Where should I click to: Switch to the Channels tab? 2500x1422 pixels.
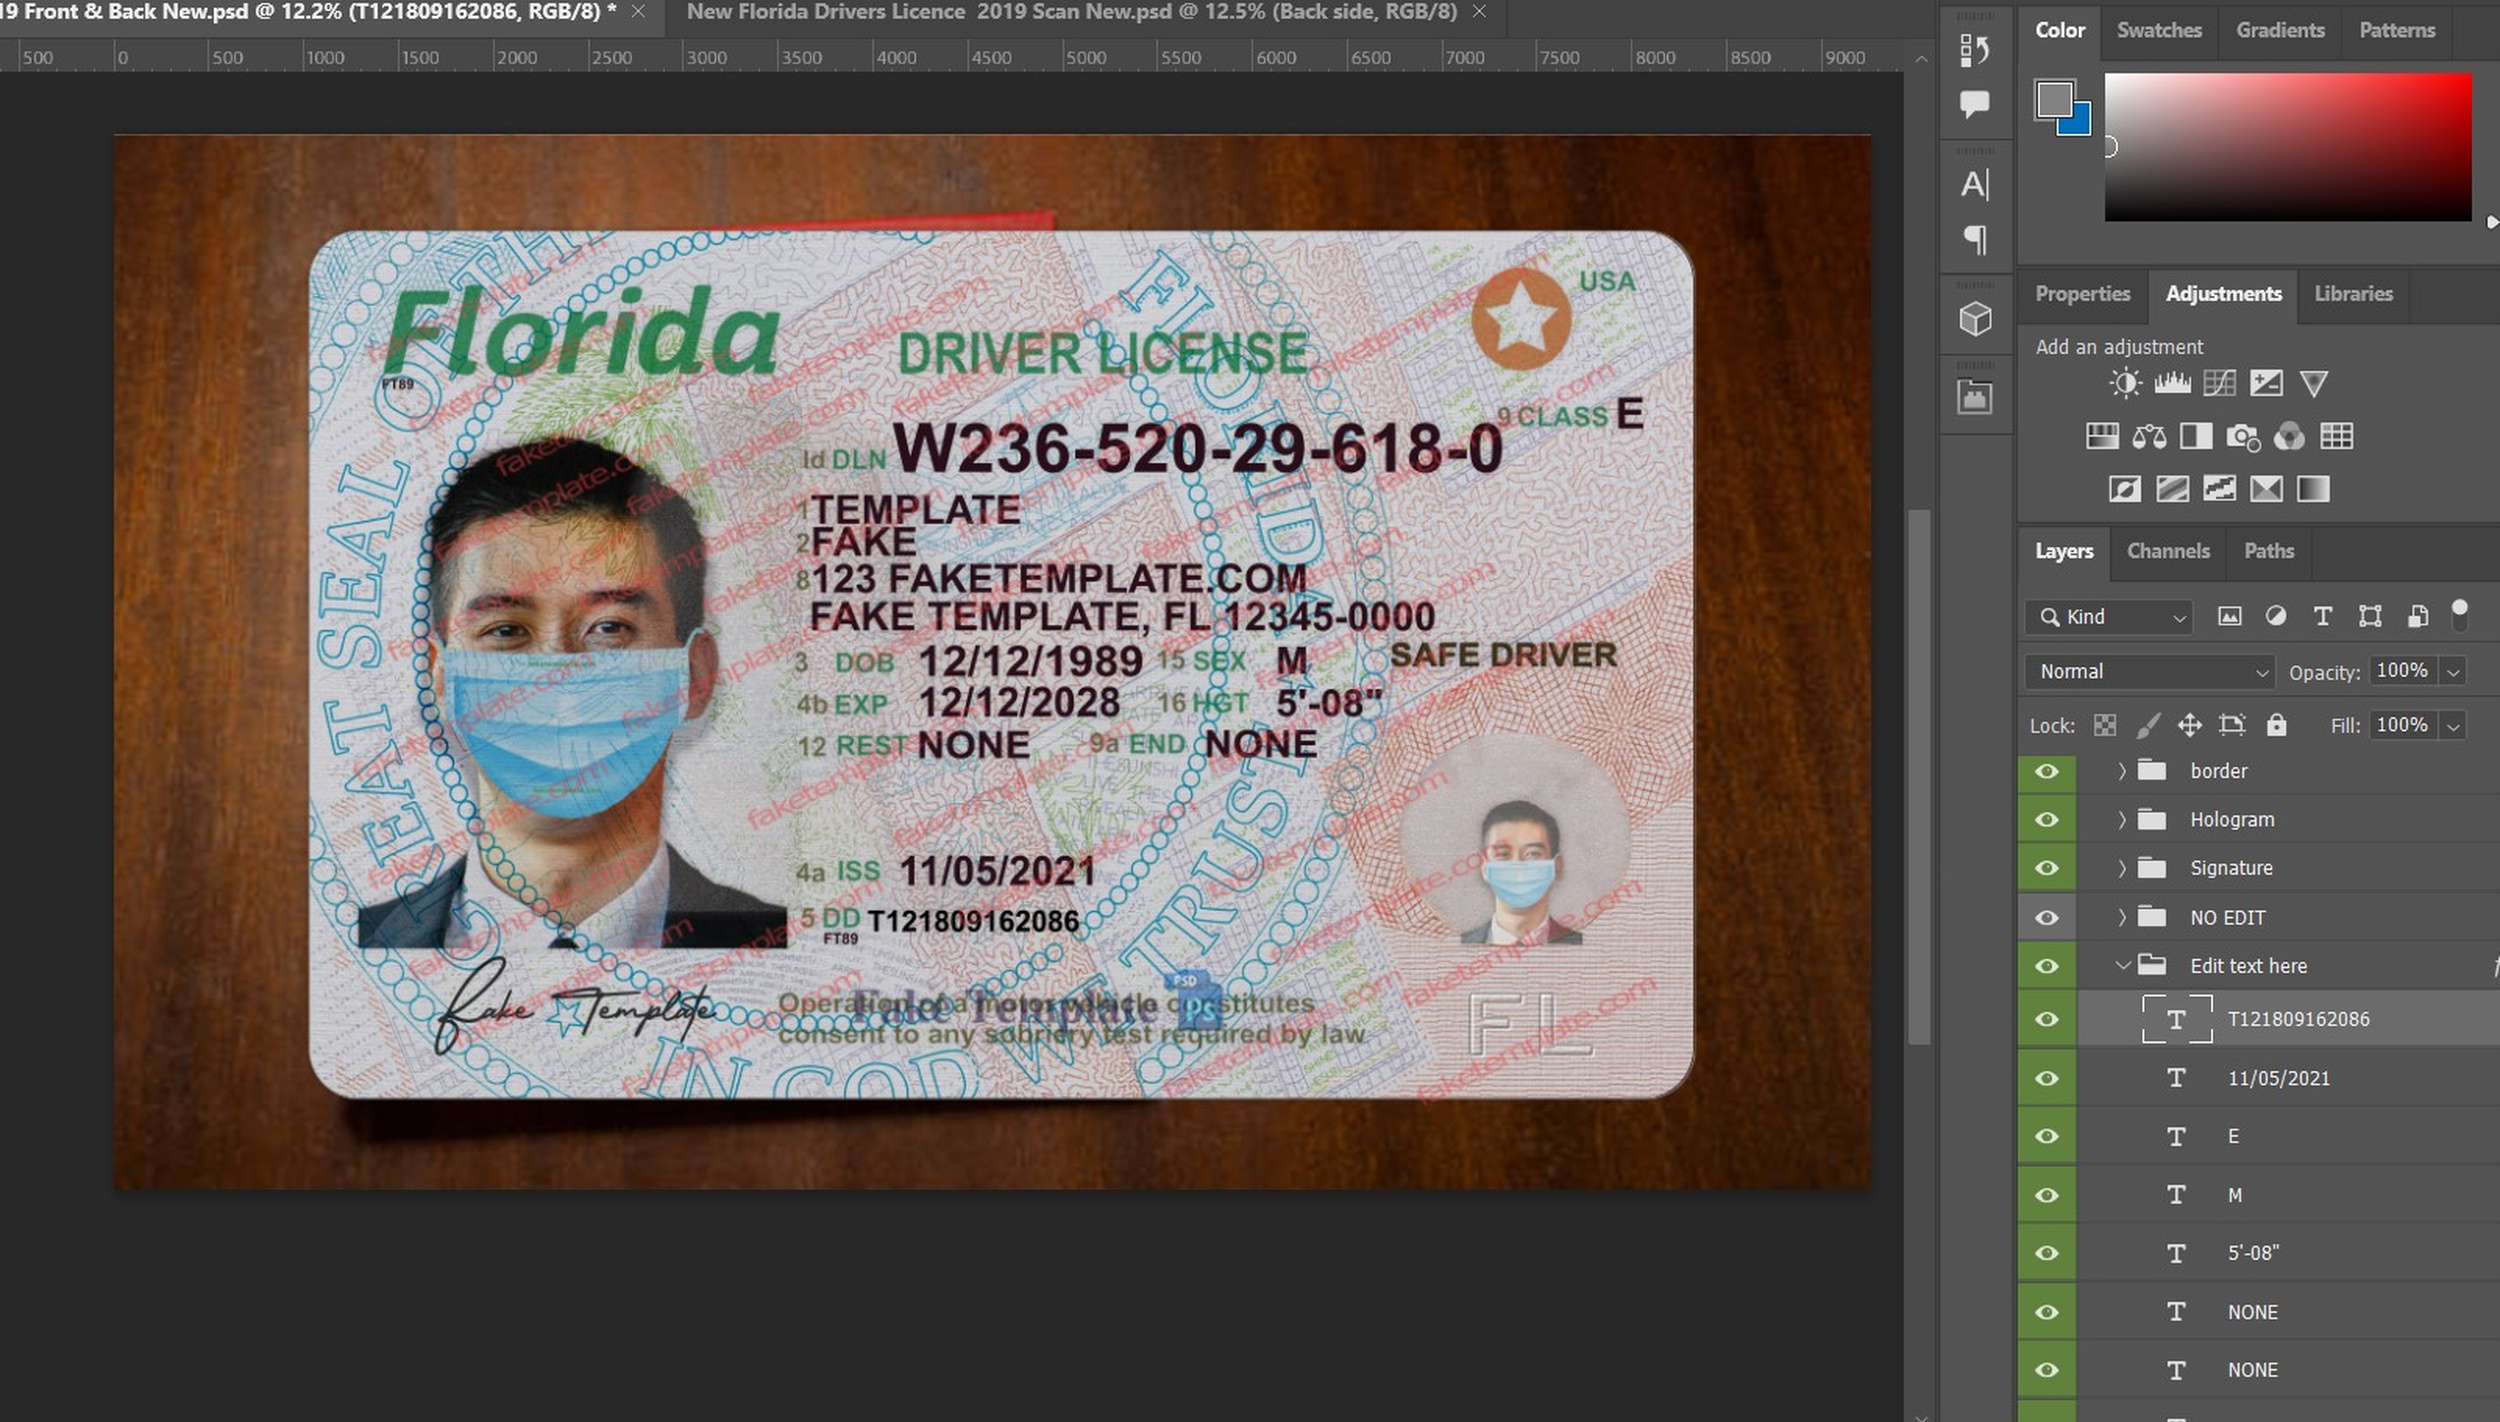[2168, 551]
